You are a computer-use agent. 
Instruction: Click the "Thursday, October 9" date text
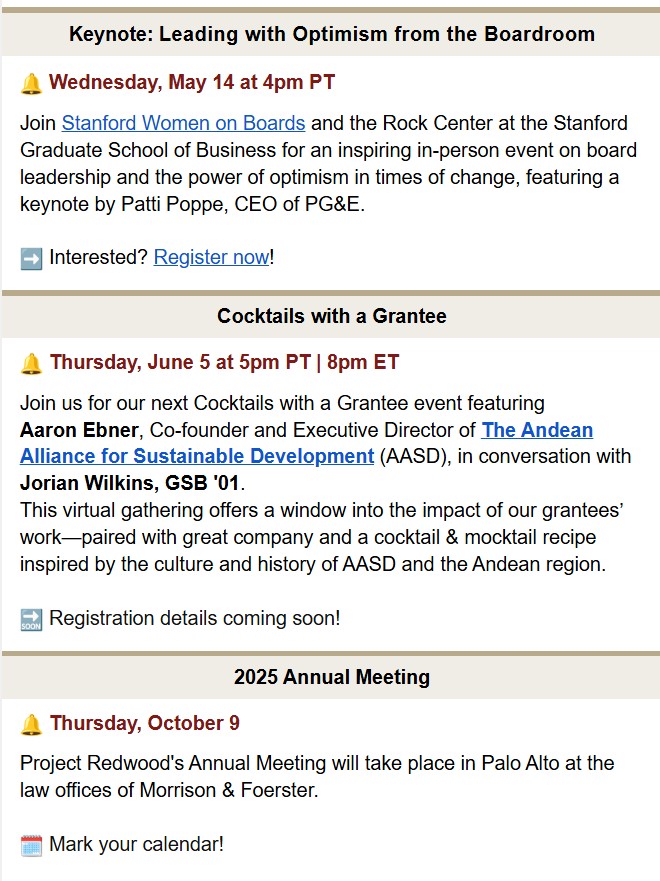(x=144, y=723)
